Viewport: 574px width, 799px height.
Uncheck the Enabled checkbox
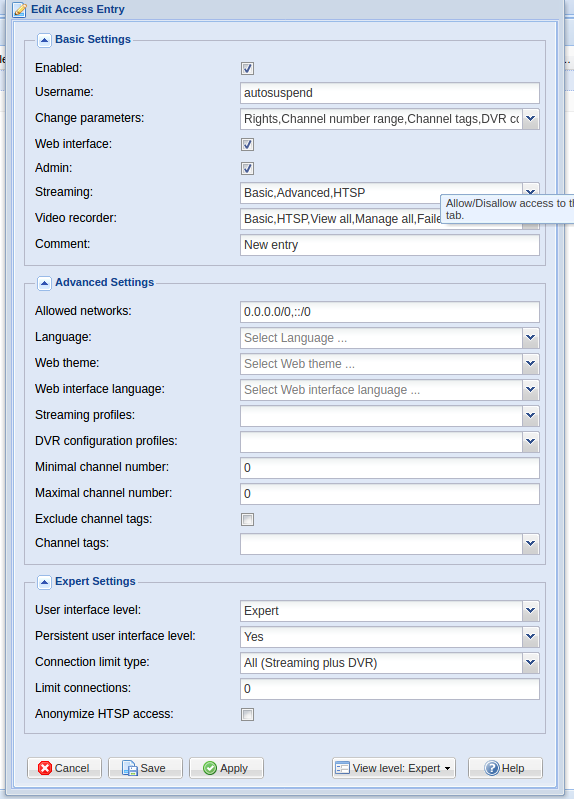click(247, 68)
